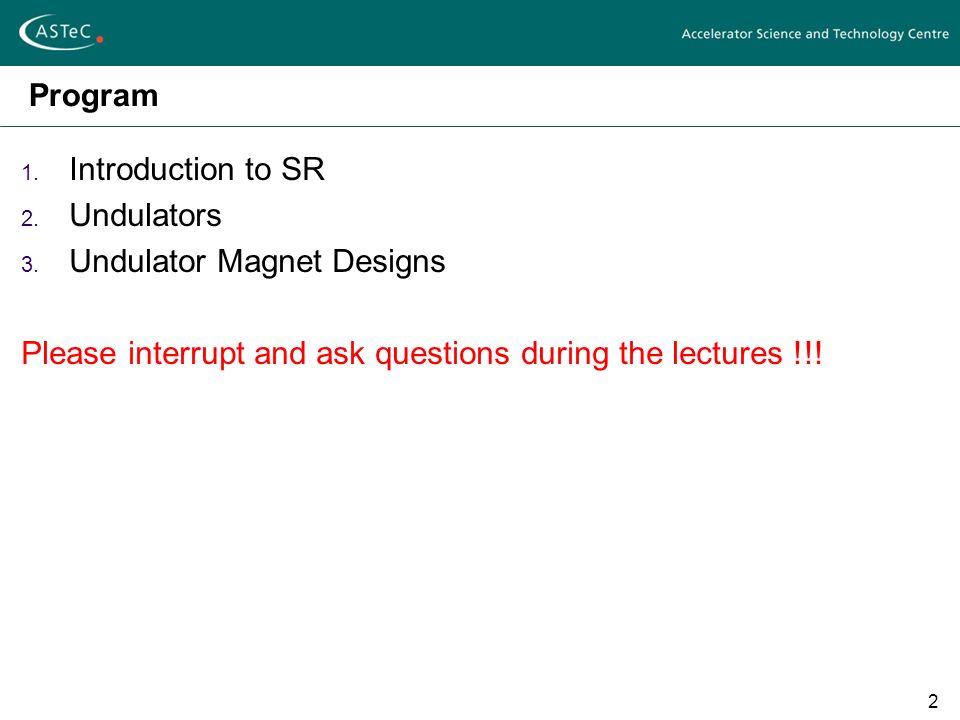The image size is (960, 720).
Task: Click list number '3.' beside Undulator Magnet Designs
Action: coord(30,264)
